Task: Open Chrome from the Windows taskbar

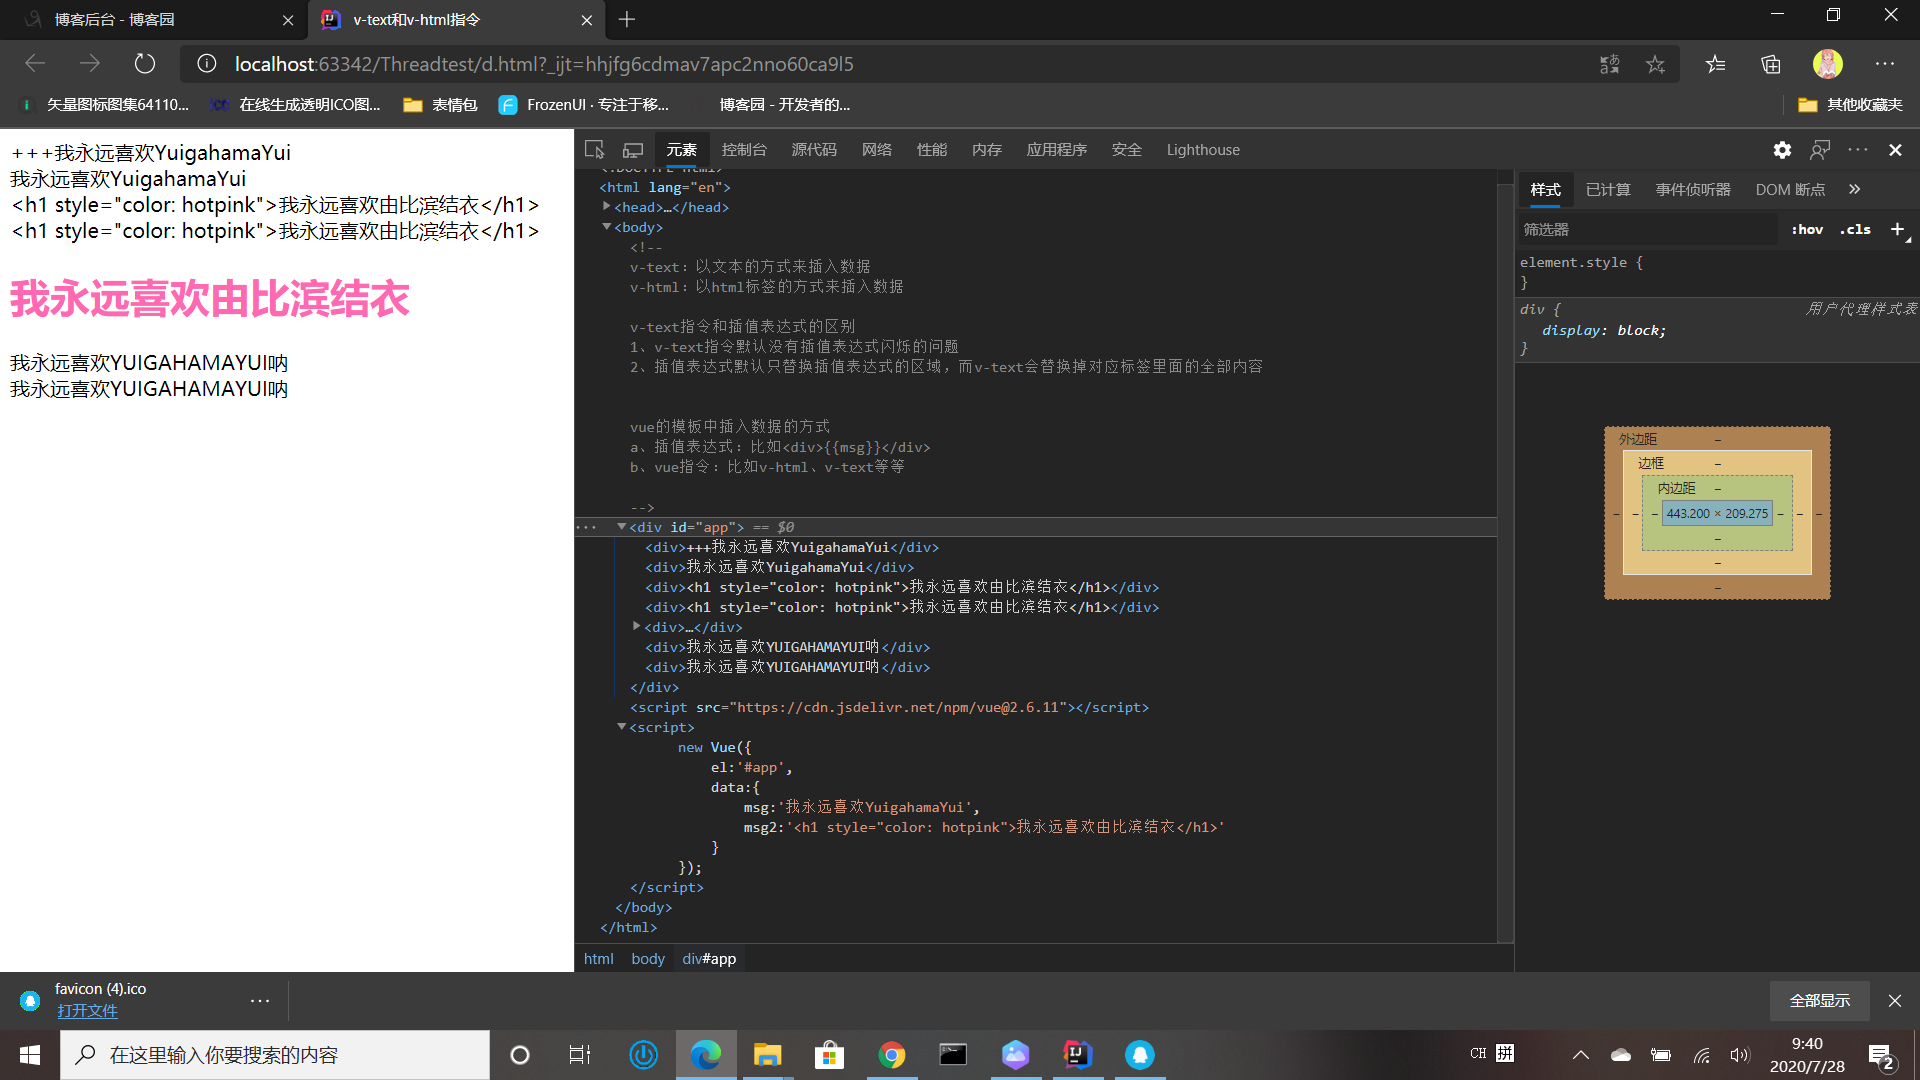Action: 891,1055
